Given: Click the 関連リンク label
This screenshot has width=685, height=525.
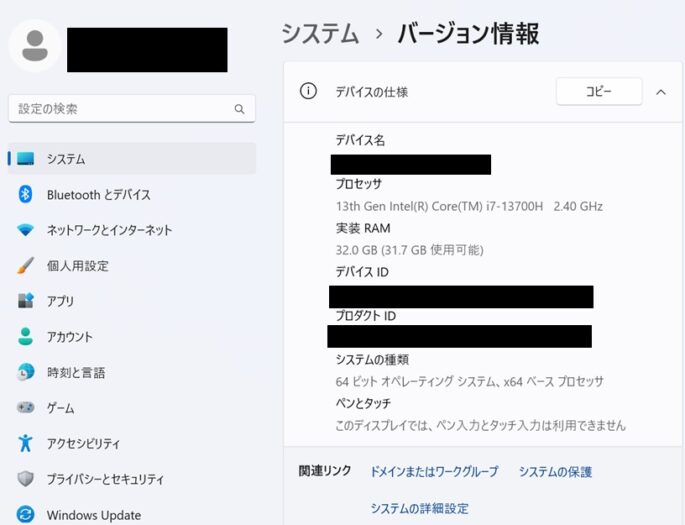Looking at the screenshot, I should 325,470.
